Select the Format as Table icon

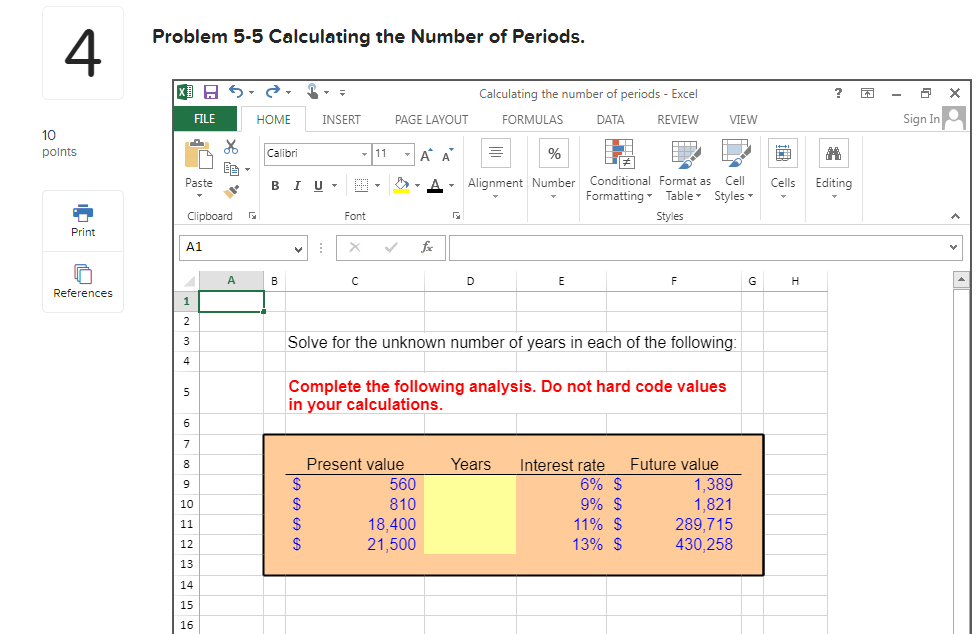click(x=684, y=170)
